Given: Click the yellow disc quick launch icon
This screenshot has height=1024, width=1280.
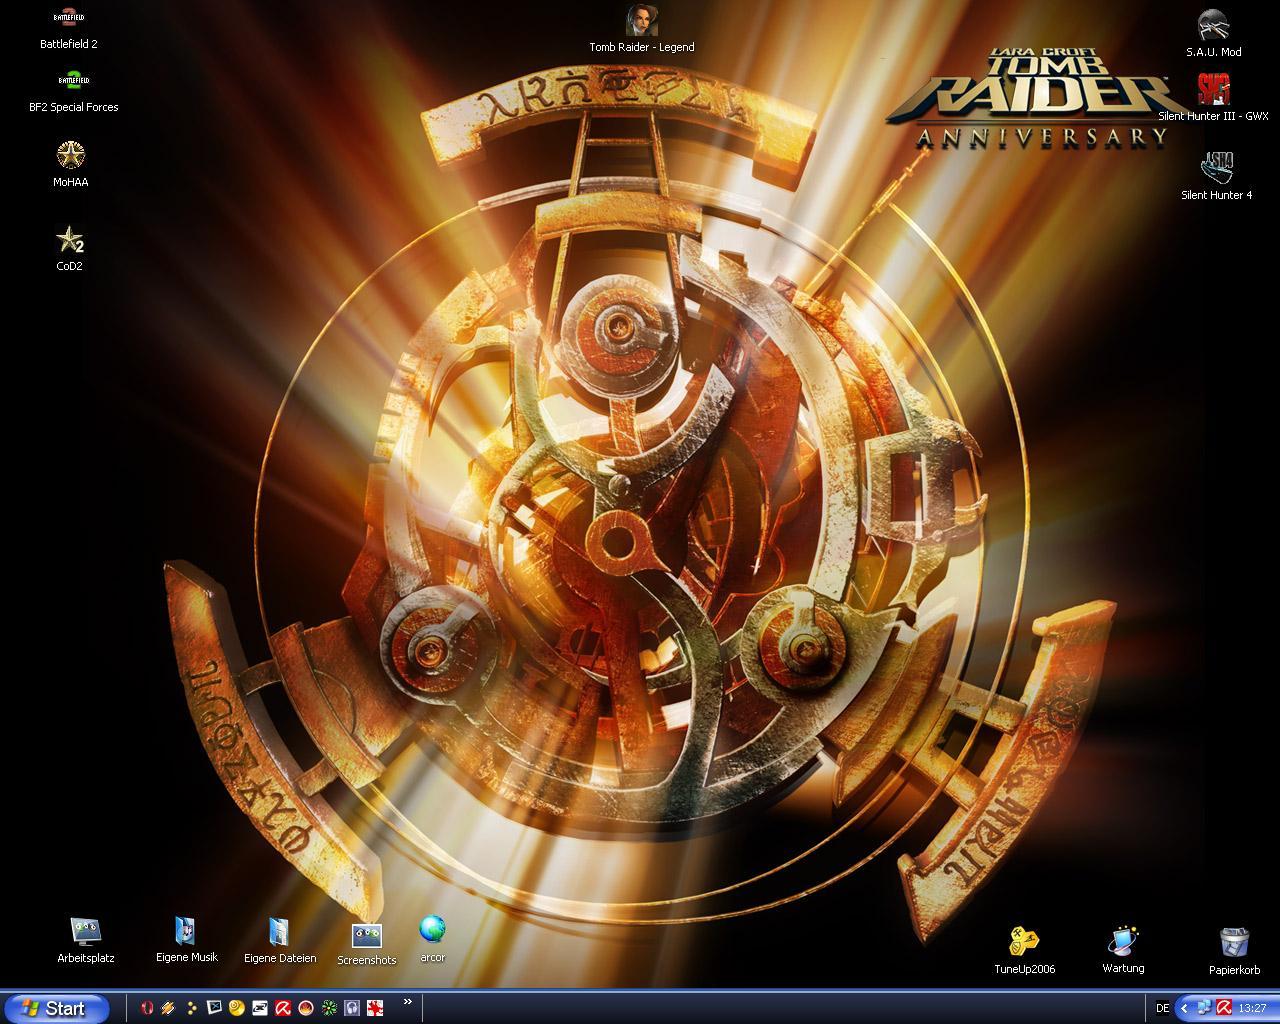Looking at the screenshot, I should click(237, 1008).
